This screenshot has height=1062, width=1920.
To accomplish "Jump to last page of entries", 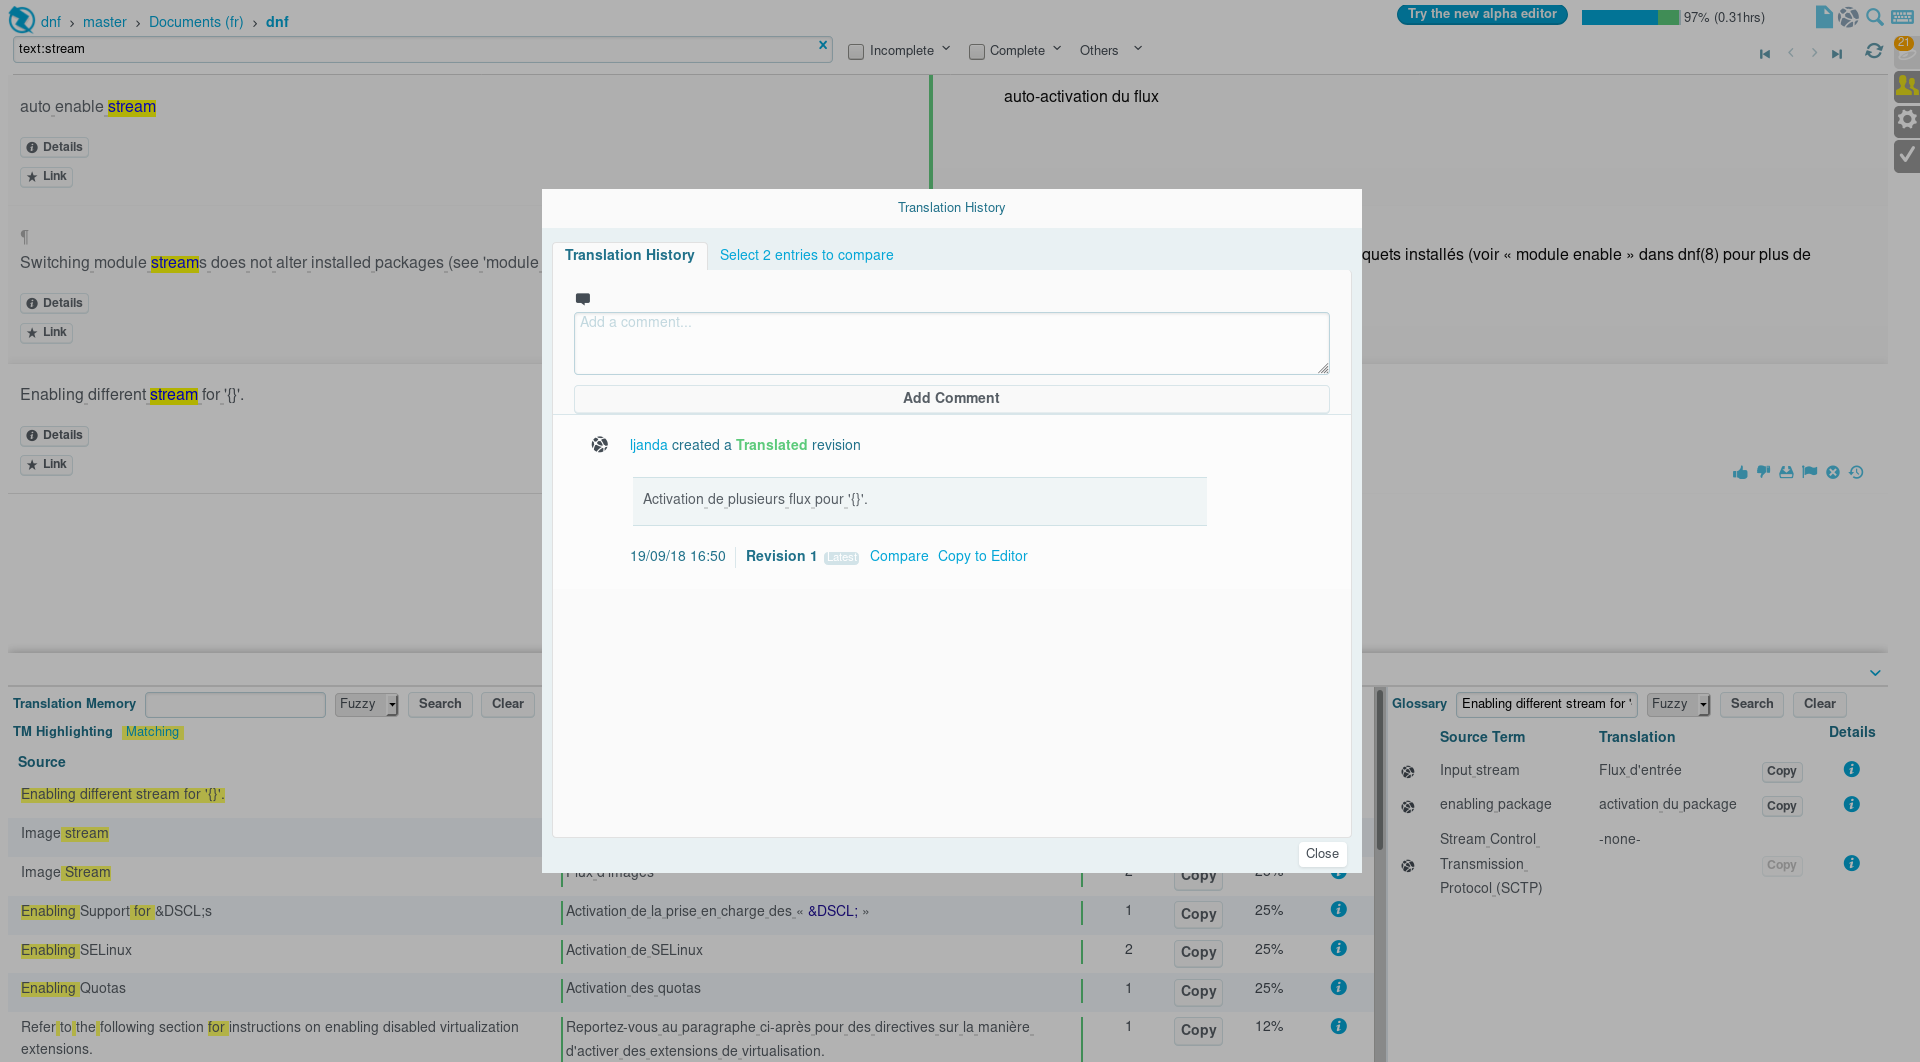I will (1837, 54).
